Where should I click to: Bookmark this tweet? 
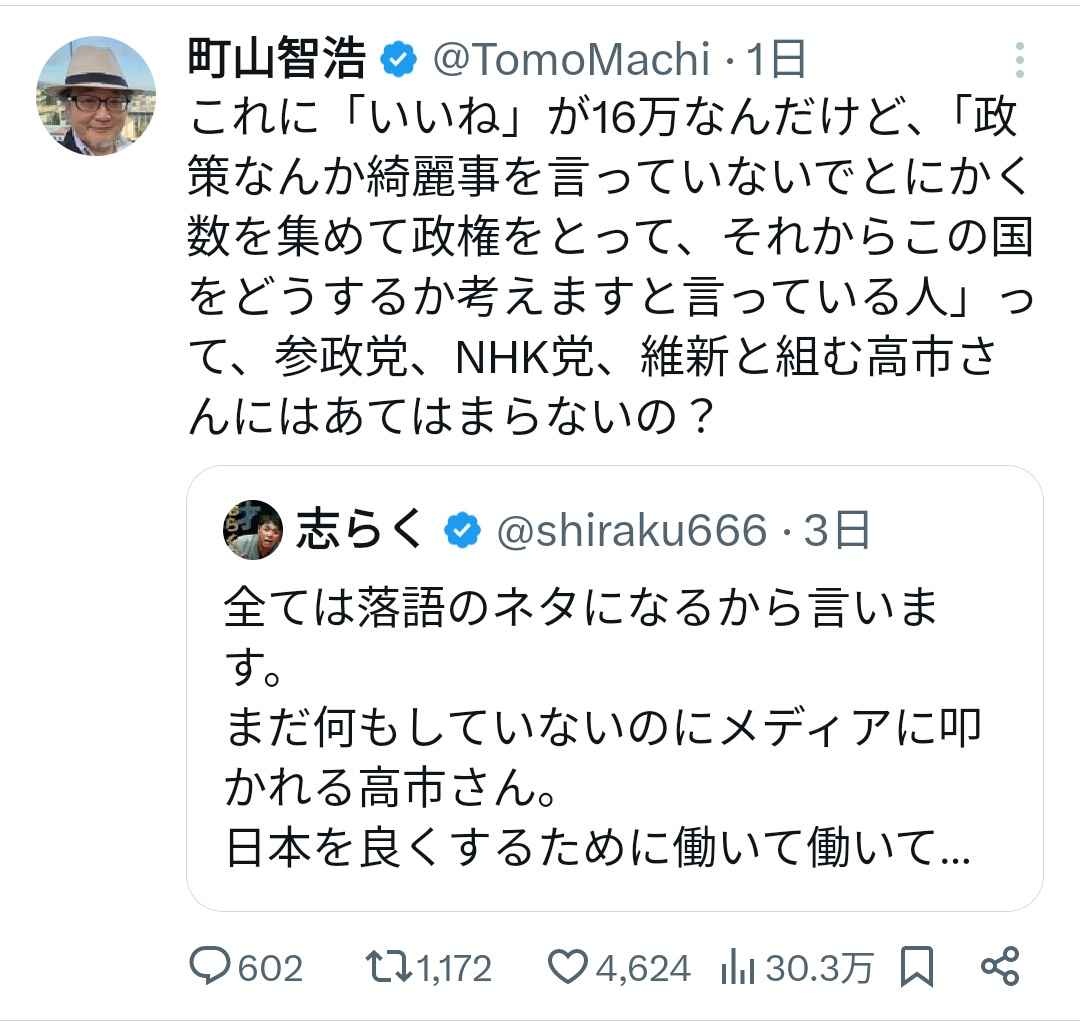coord(917,967)
